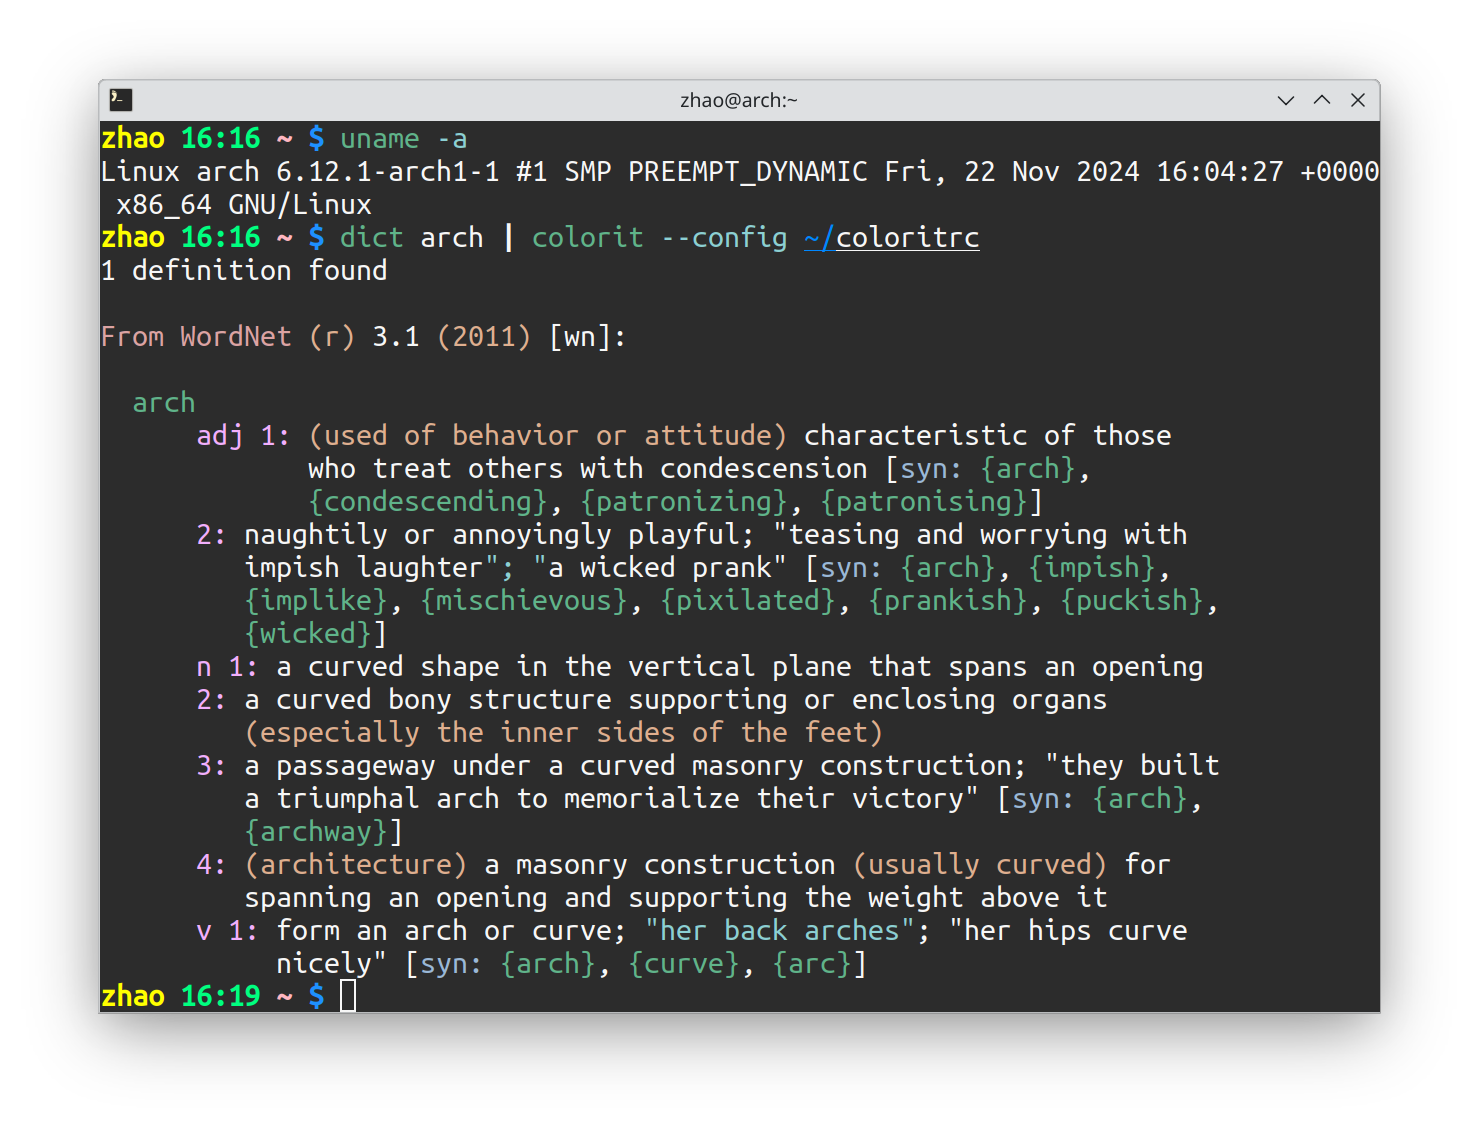Click the '{condescending}' synonym

click(x=428, y=501)
